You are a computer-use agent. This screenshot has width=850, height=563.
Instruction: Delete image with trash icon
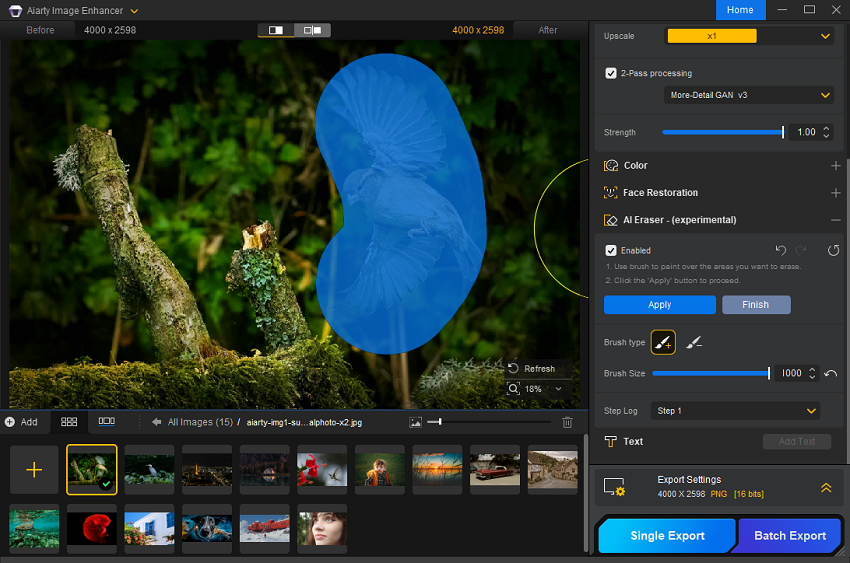point(567,422)
